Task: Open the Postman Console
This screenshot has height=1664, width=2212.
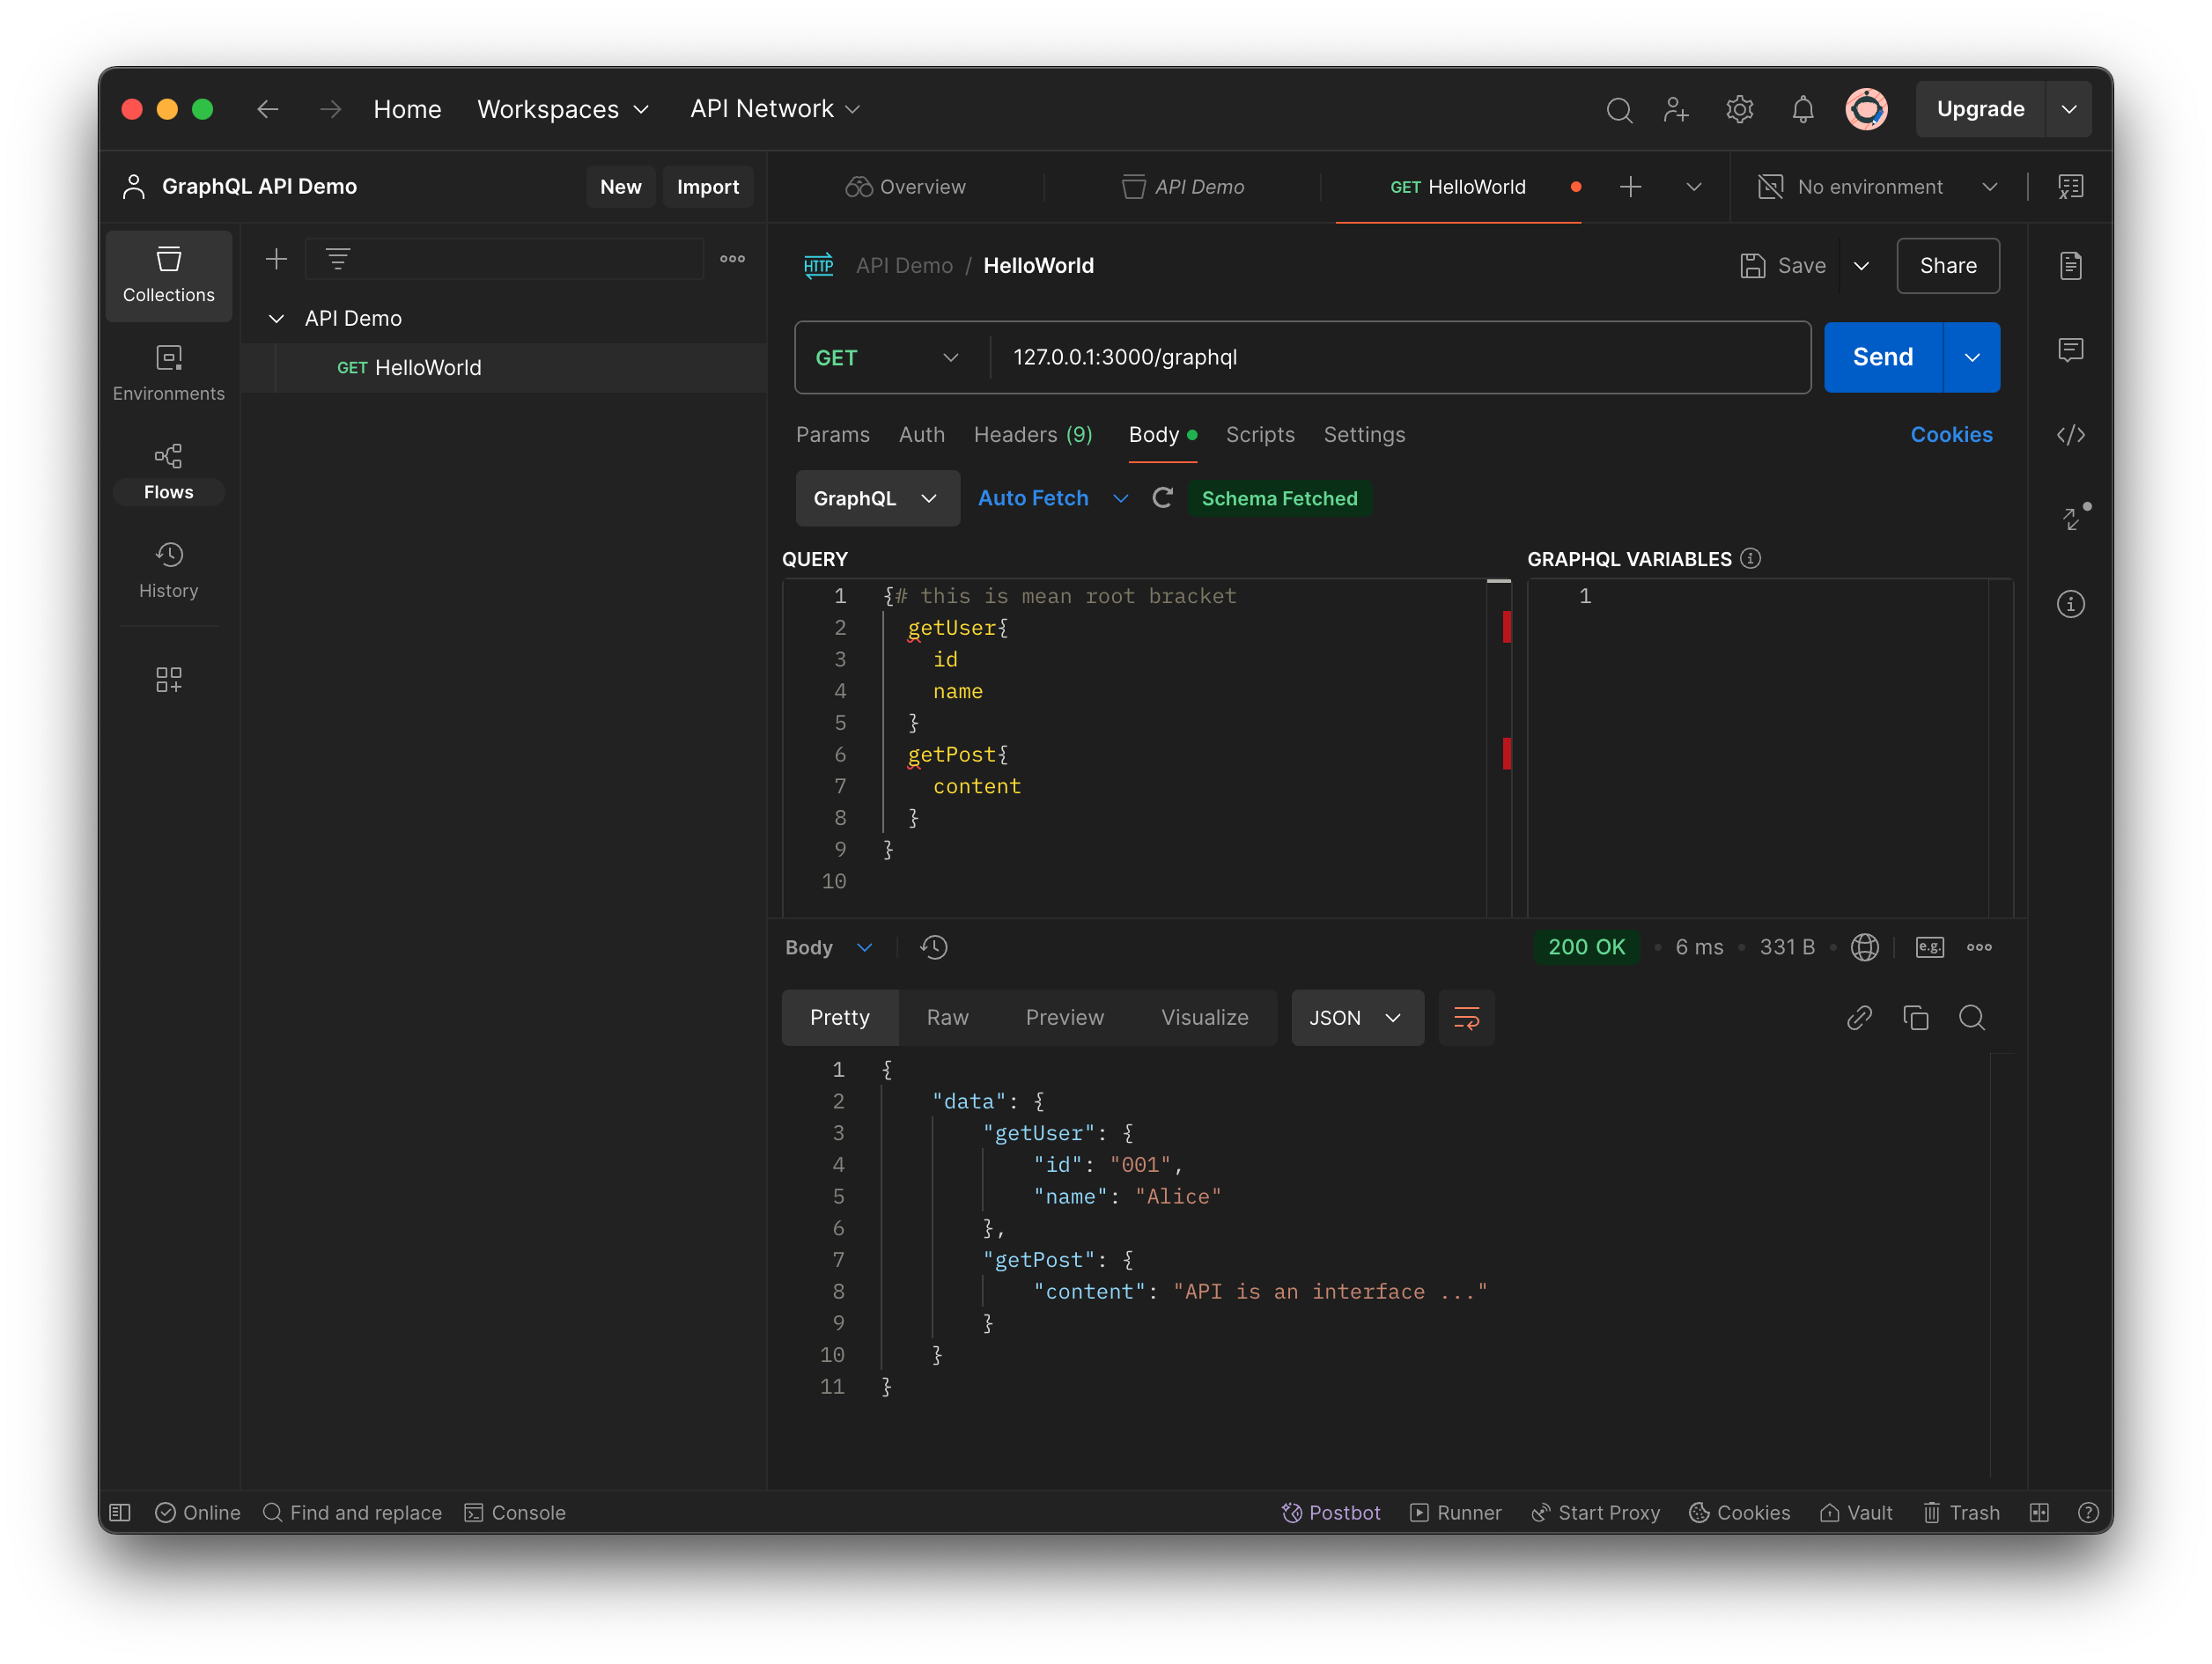Action: coord(514,1512)
